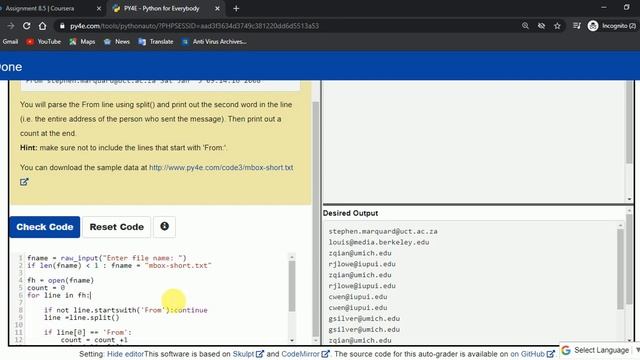640x360 pixels.
Task: Click the info circle button next to Reset Code
Action: click(164, 227)
